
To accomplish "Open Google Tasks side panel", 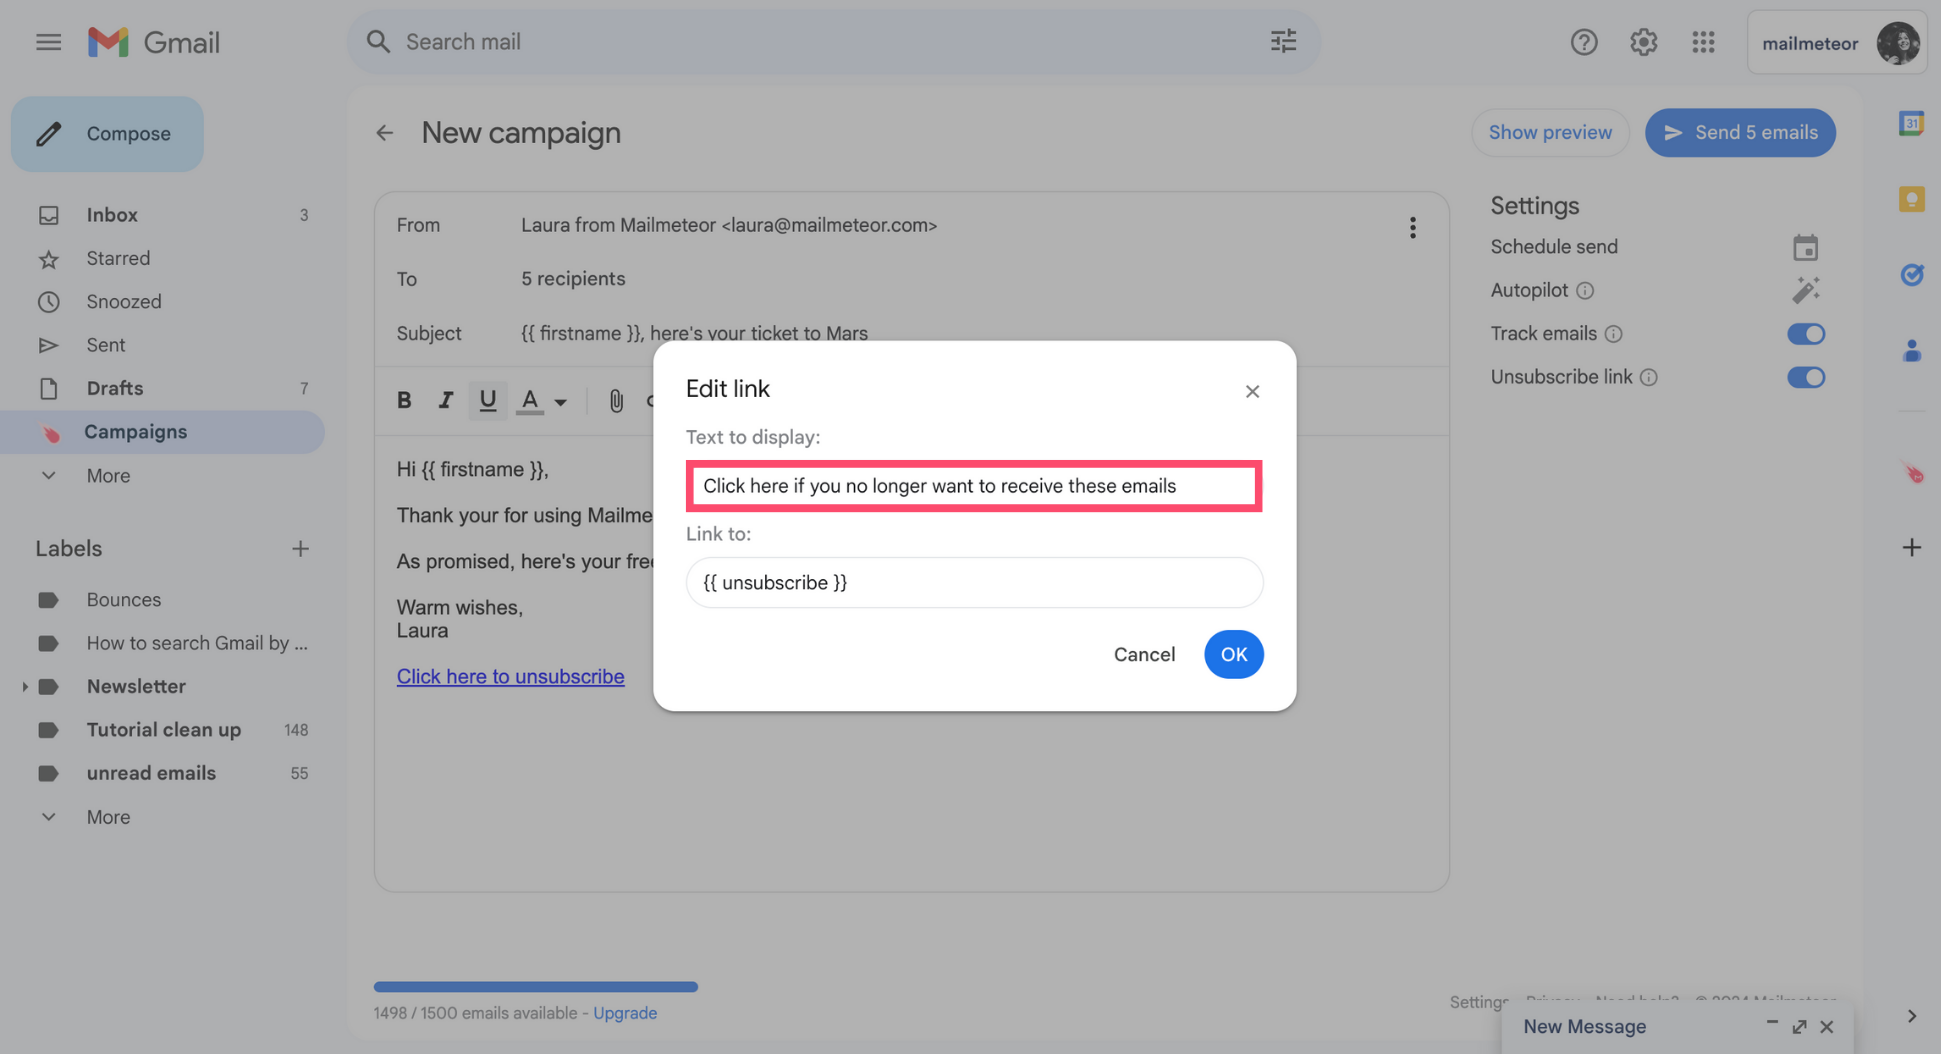I will pyautogui.click(x=1911, y=274).
